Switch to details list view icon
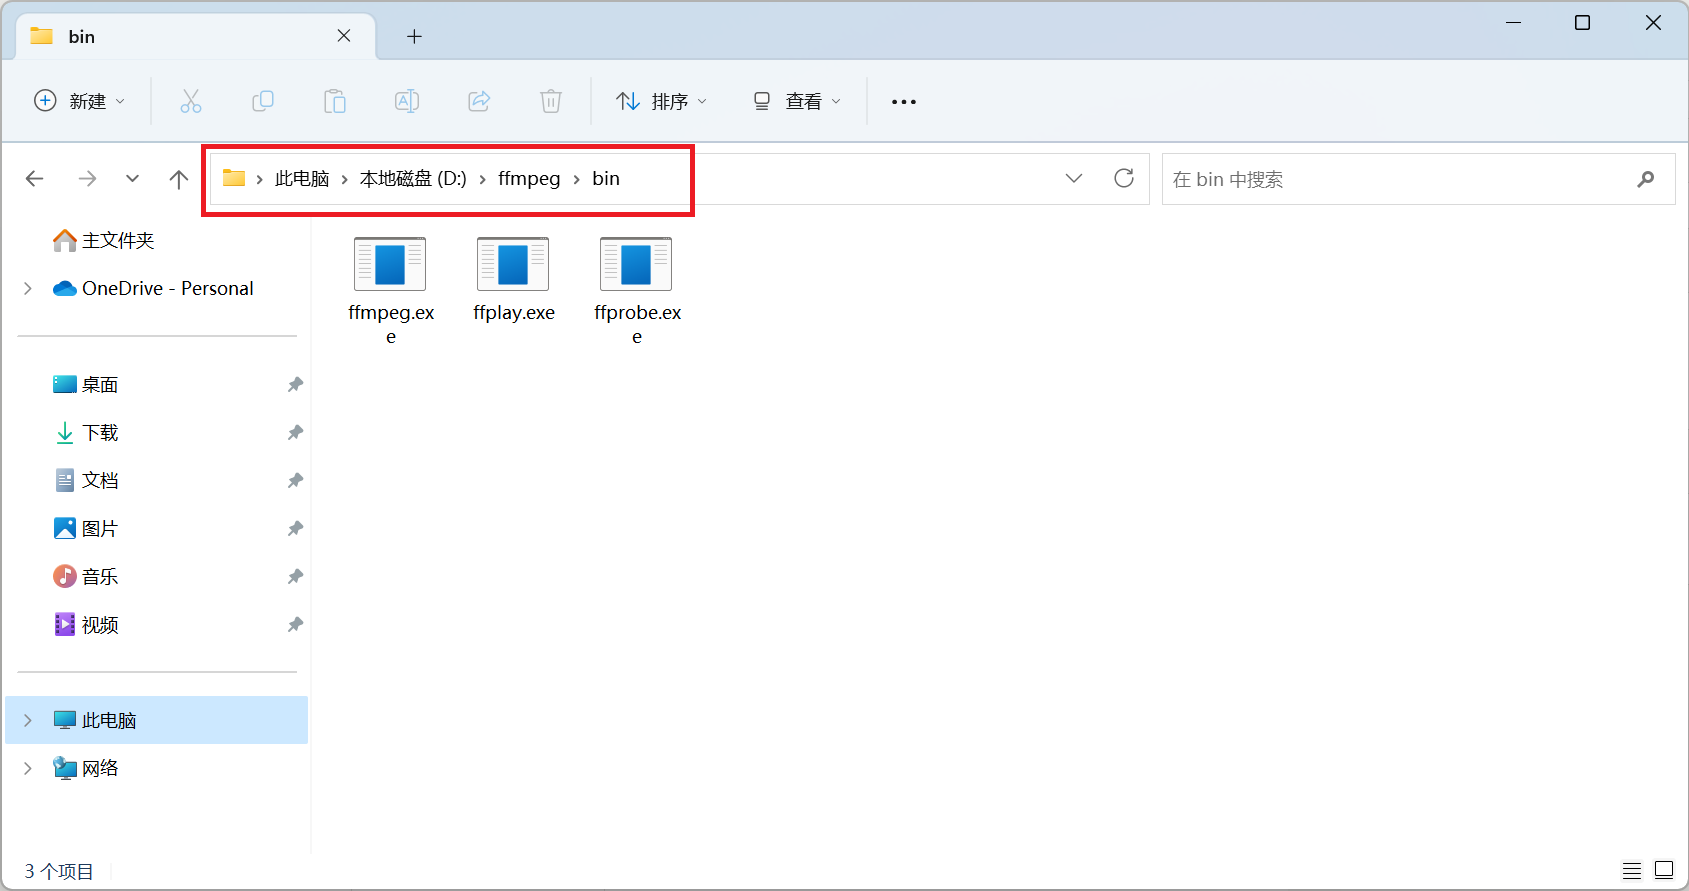The image size is (1689, 891). [x=1632, y=870]
